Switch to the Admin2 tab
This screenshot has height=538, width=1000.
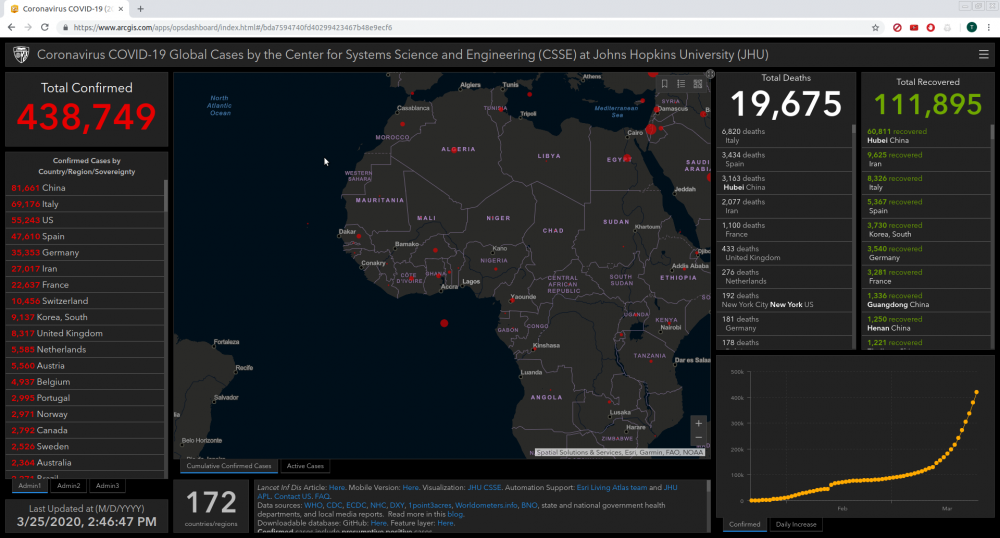pos(68,486)
